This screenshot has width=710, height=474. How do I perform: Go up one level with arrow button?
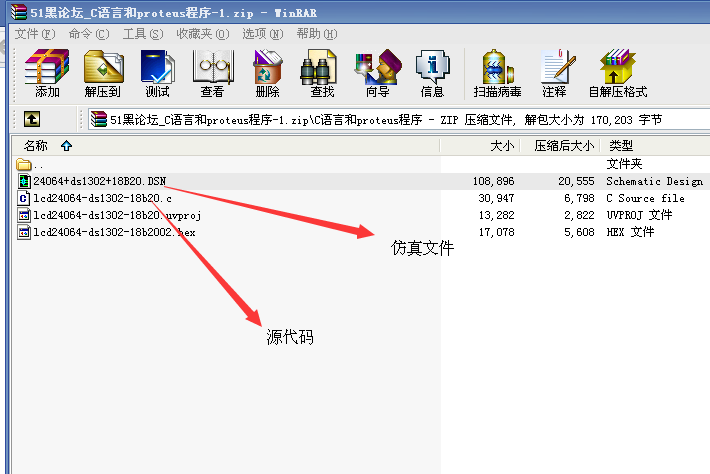click(32, 120)
